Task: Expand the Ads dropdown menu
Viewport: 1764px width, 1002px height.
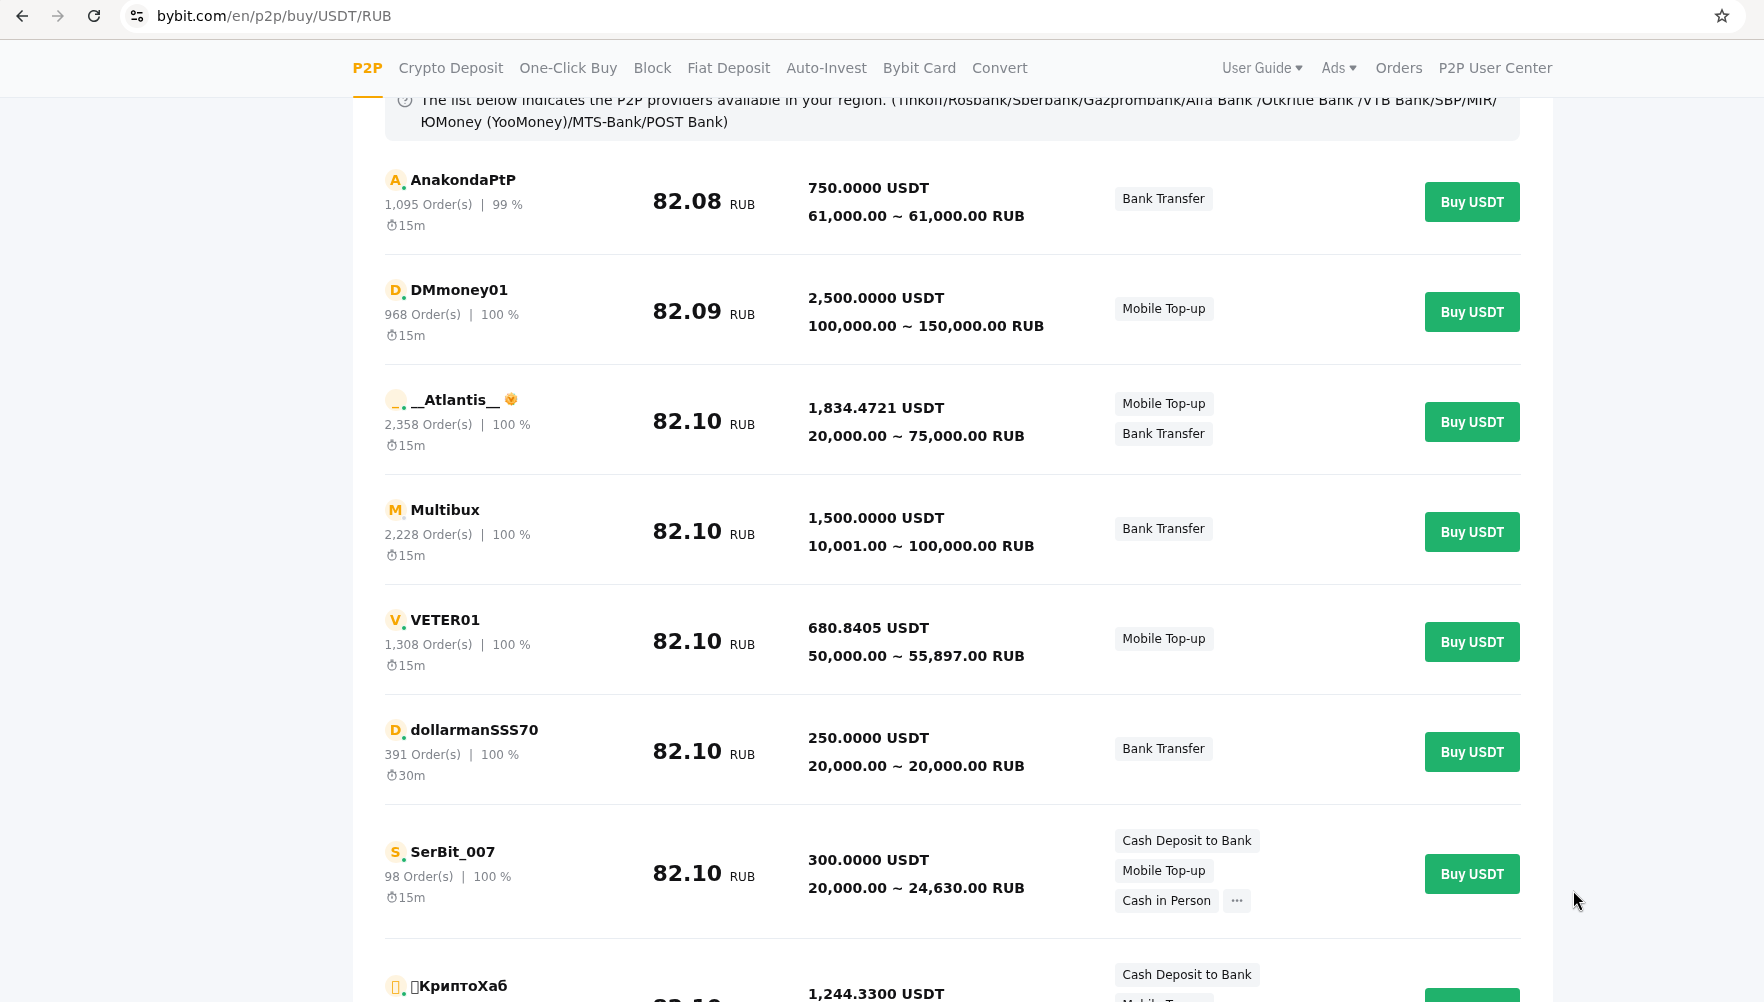Action: pyautogui.click(x=1339, y=68)
